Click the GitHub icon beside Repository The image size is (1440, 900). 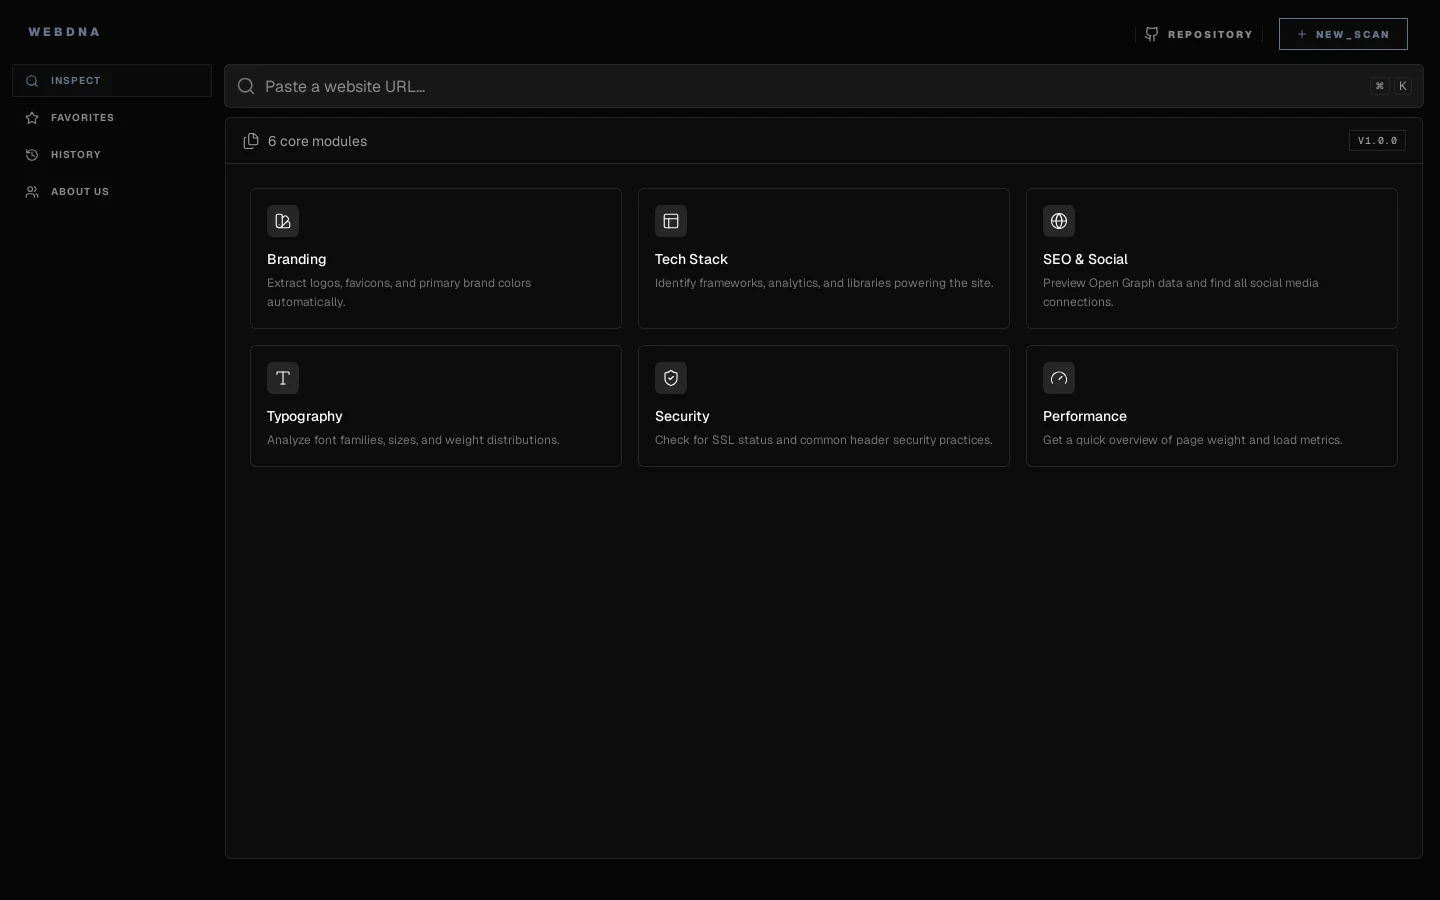(x=1152, y=34)
